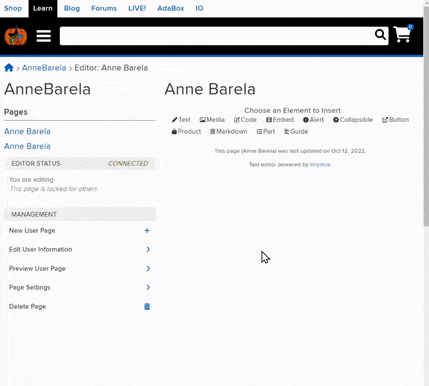Click the search magnifier icon
The image size is (429, 386).
click(380, 34)
